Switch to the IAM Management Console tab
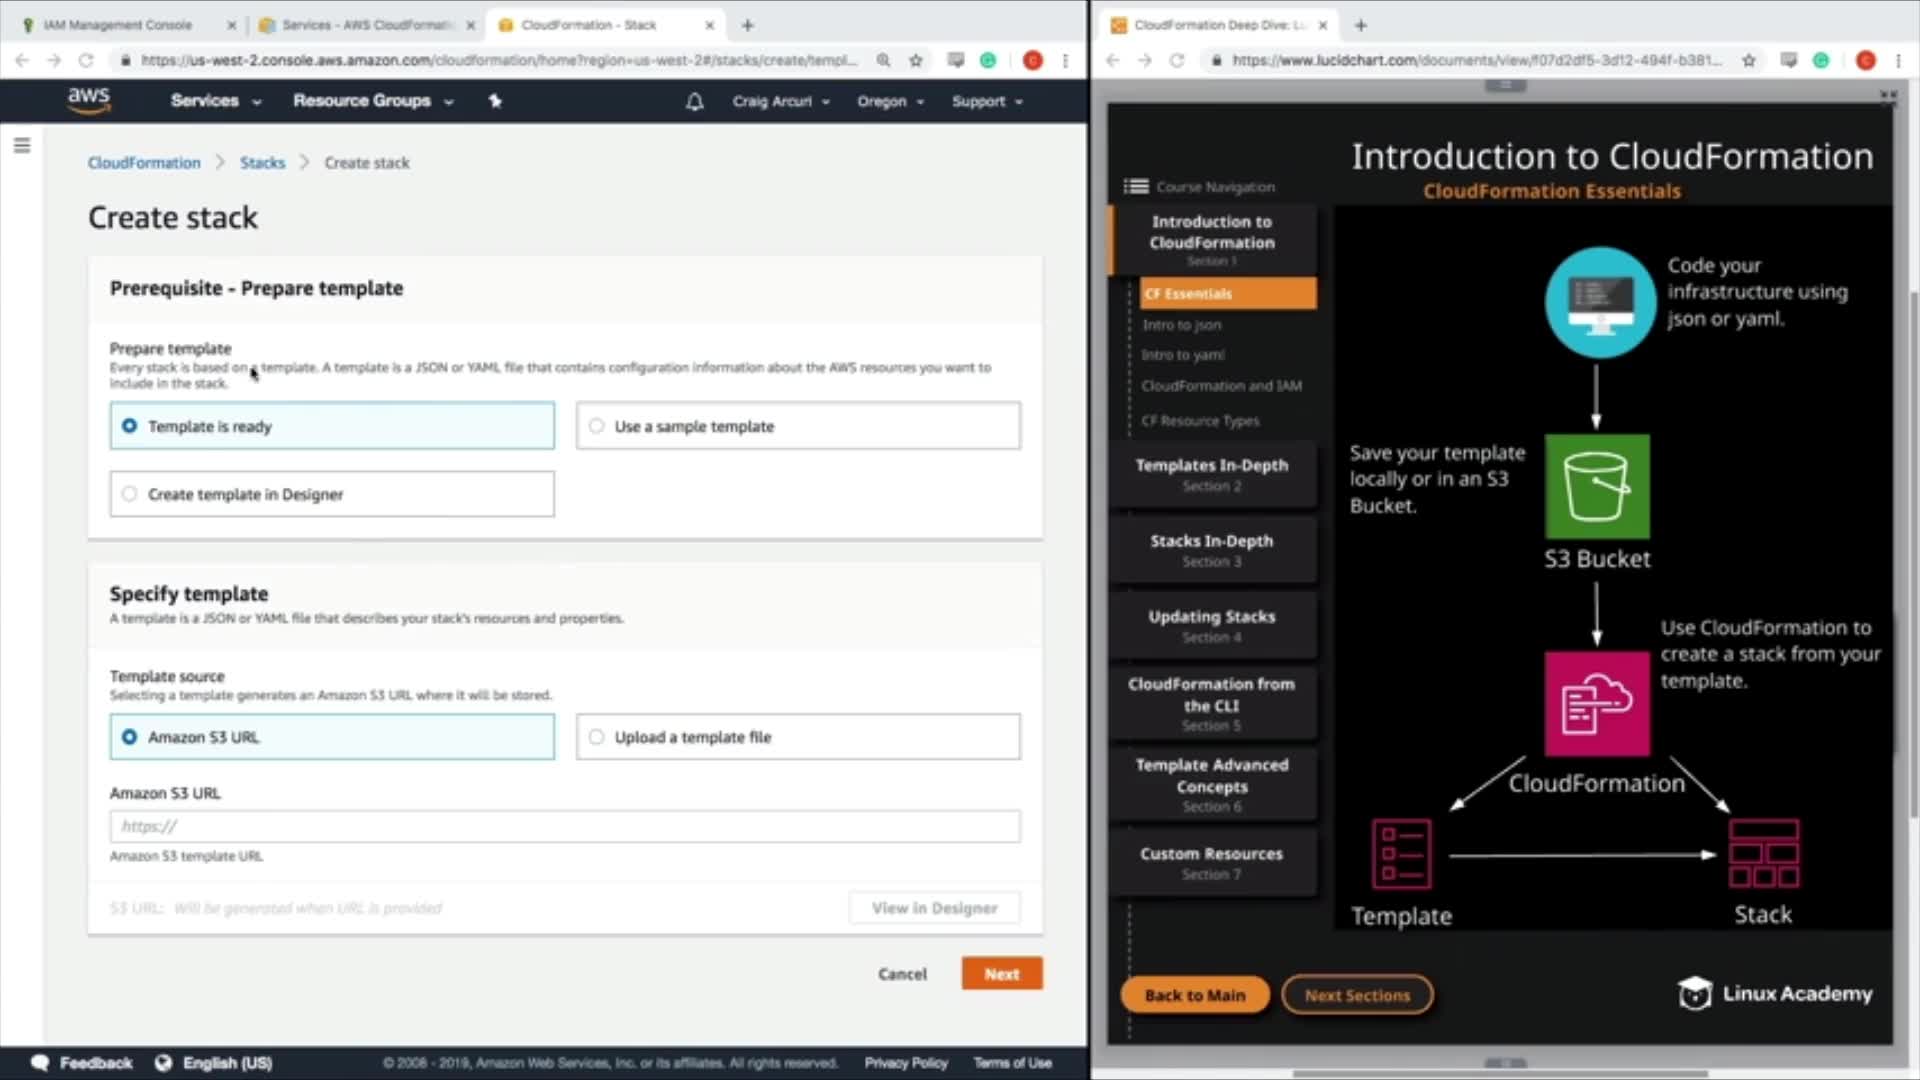The height and width of the screenshot is (1080, 1920). pos(118,25)
